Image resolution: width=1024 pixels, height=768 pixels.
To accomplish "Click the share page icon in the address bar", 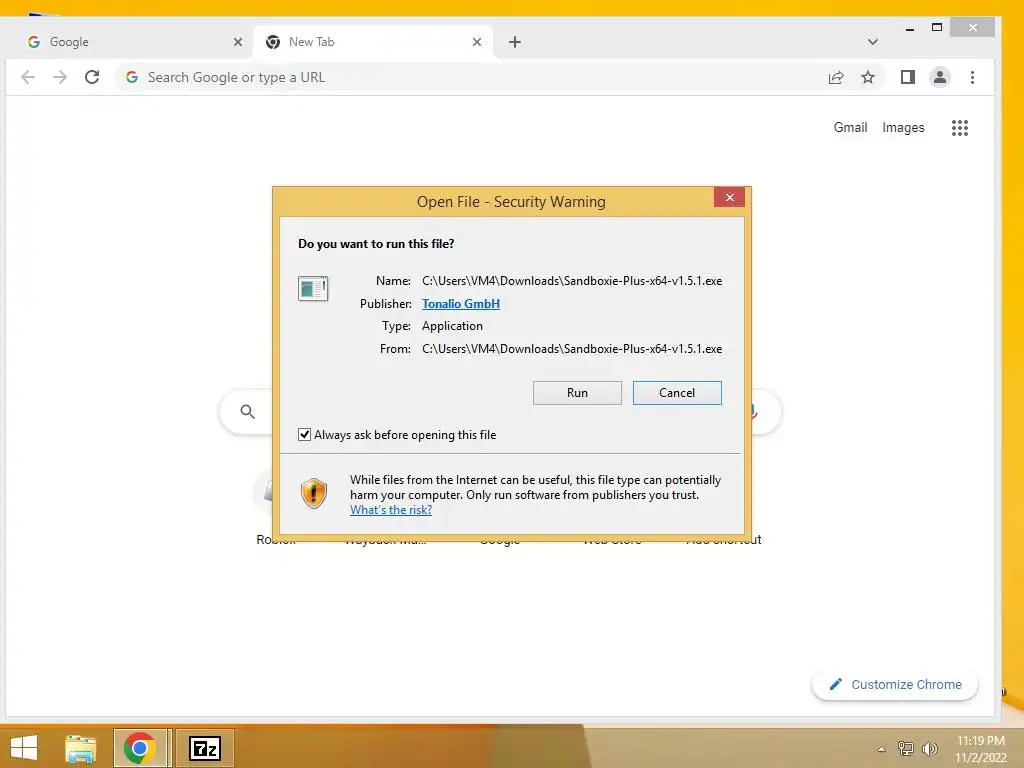I will (x=835, y=78).
